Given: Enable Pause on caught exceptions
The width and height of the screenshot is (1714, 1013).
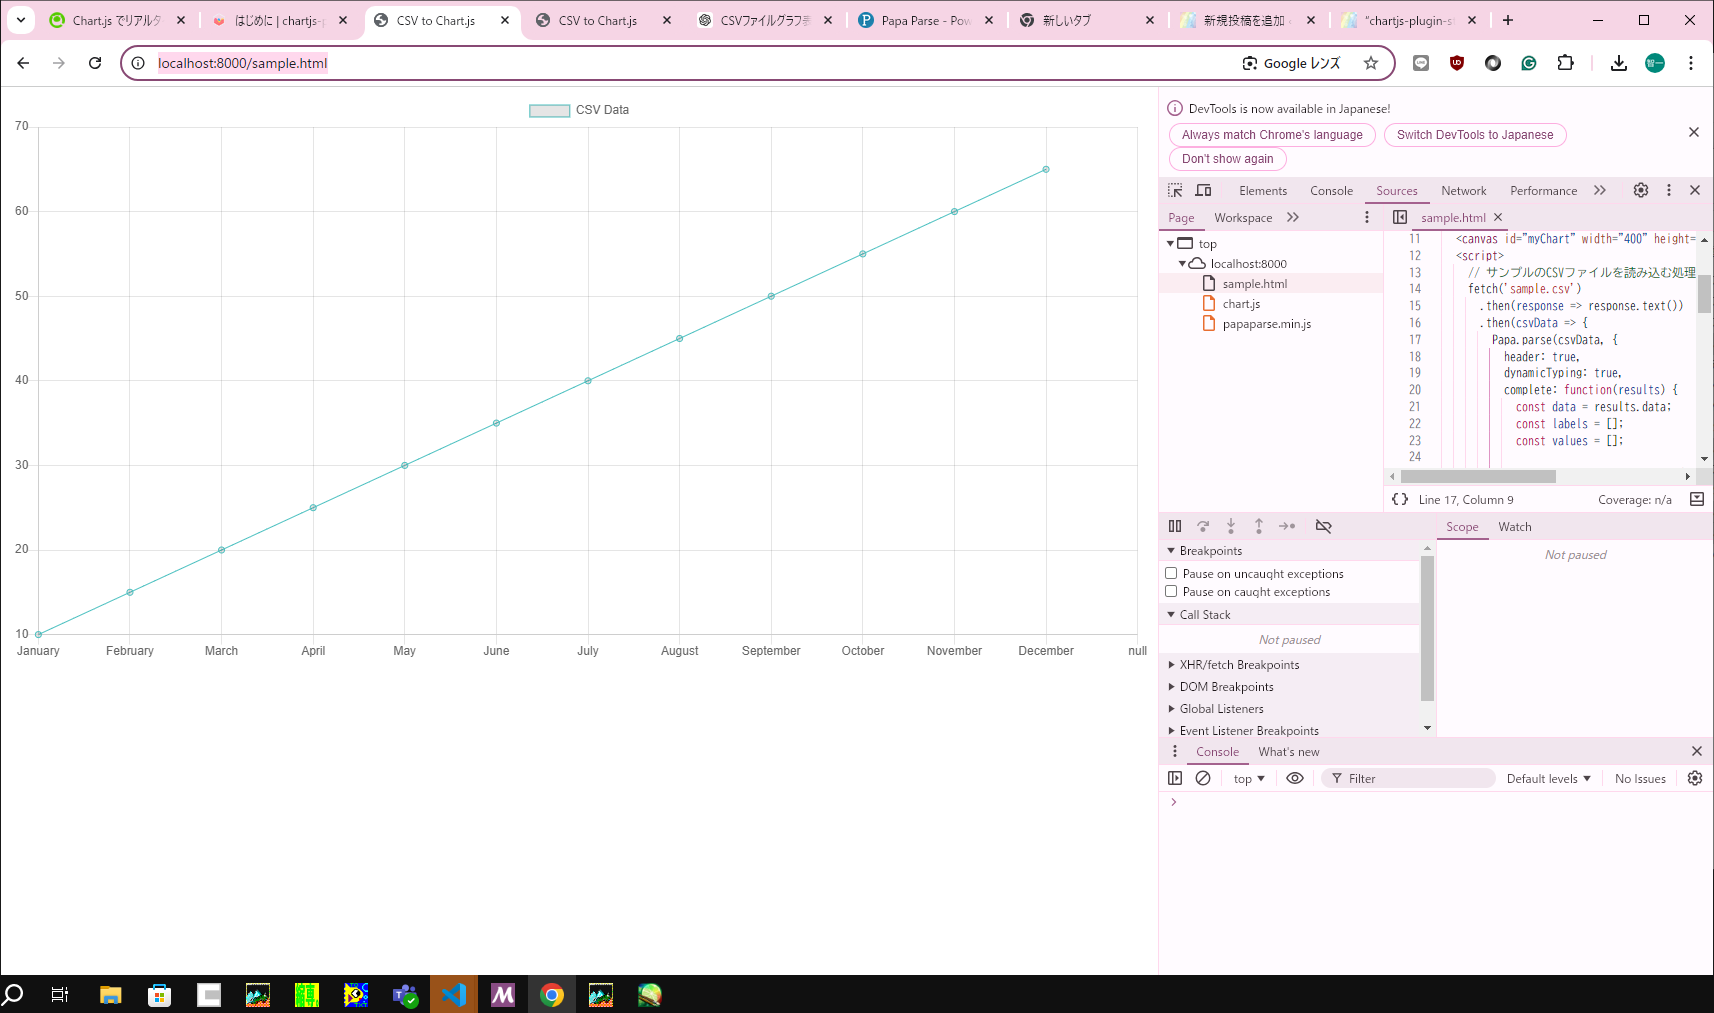Looking at the screenshot, I should (x=1171, y=591).
